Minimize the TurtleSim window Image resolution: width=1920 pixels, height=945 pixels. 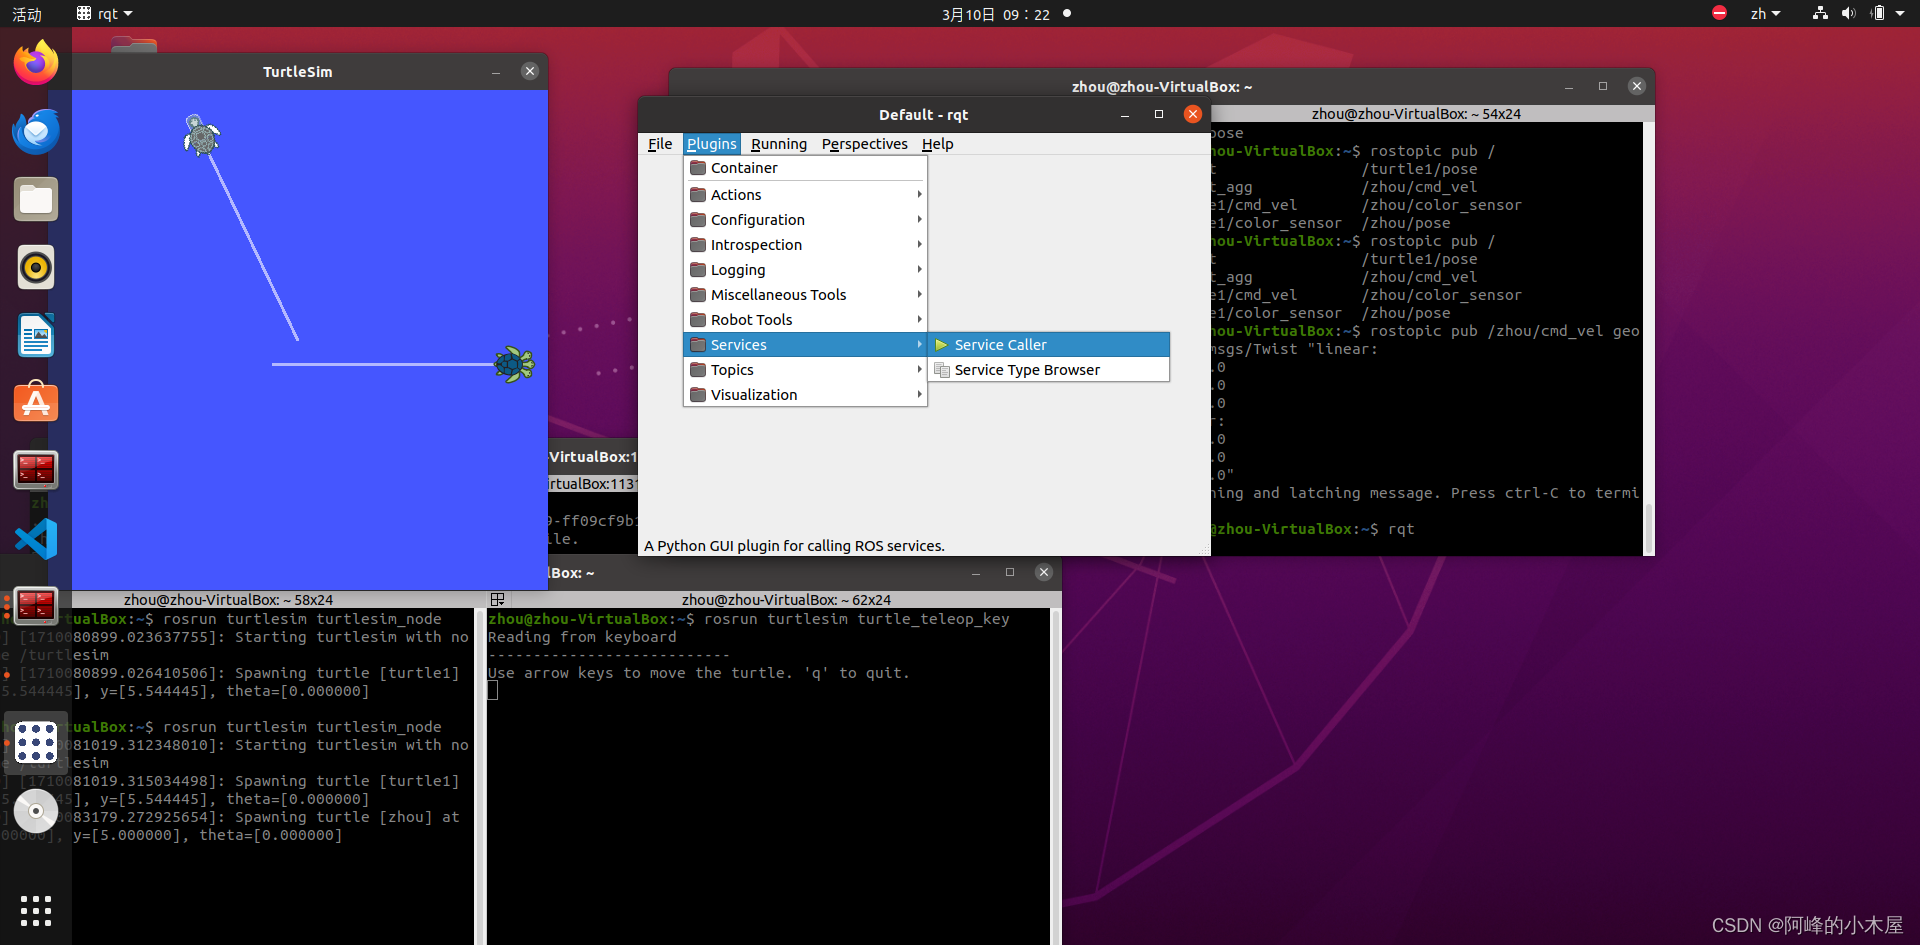pyautogui.click(x=496, y=72)
